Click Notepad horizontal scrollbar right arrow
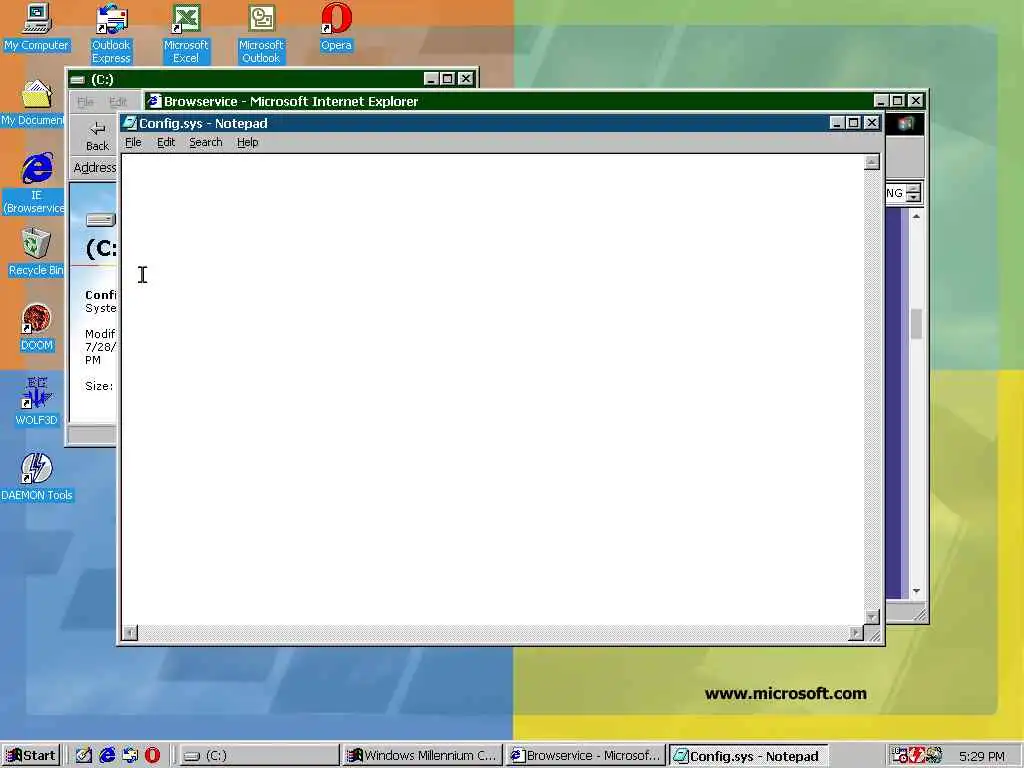 pos(856,633)
